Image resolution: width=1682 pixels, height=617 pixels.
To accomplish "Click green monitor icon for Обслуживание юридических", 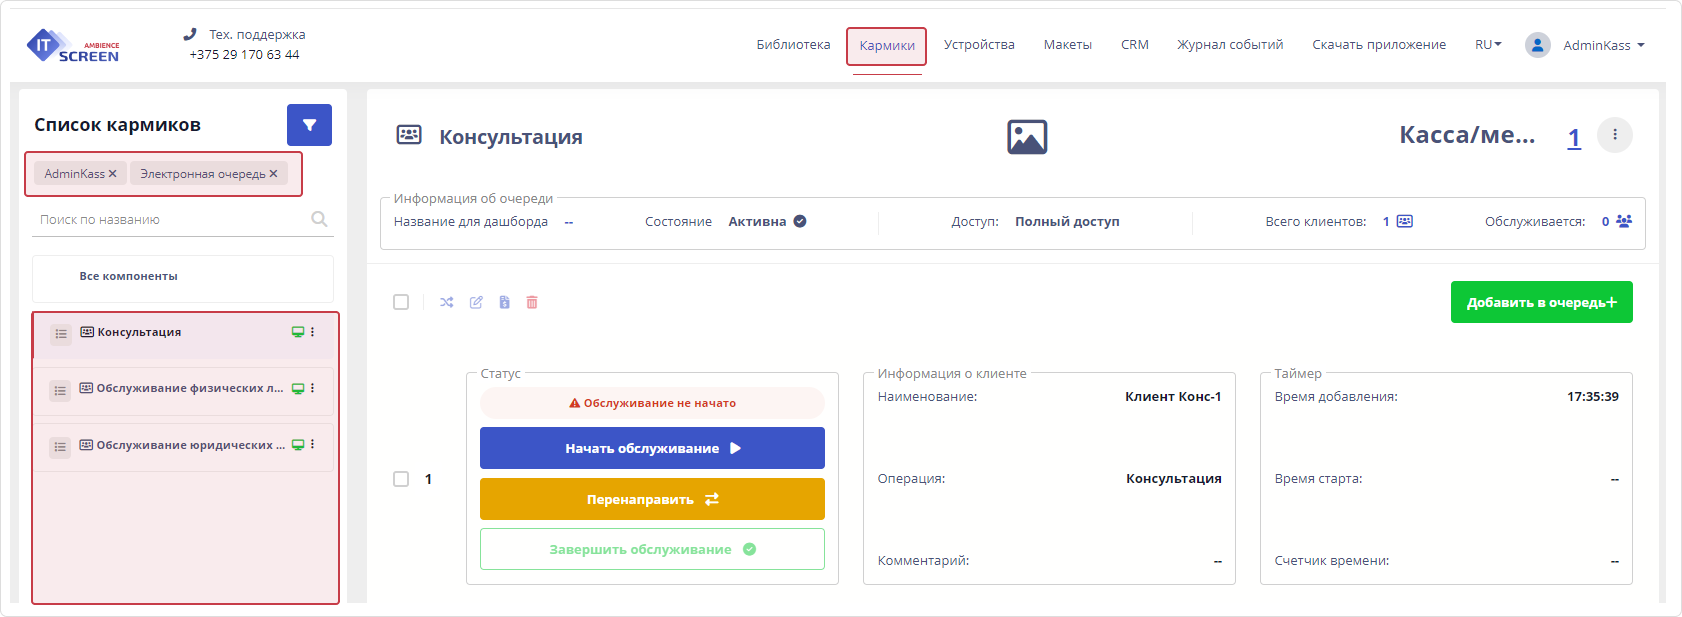I will point(297,445).
